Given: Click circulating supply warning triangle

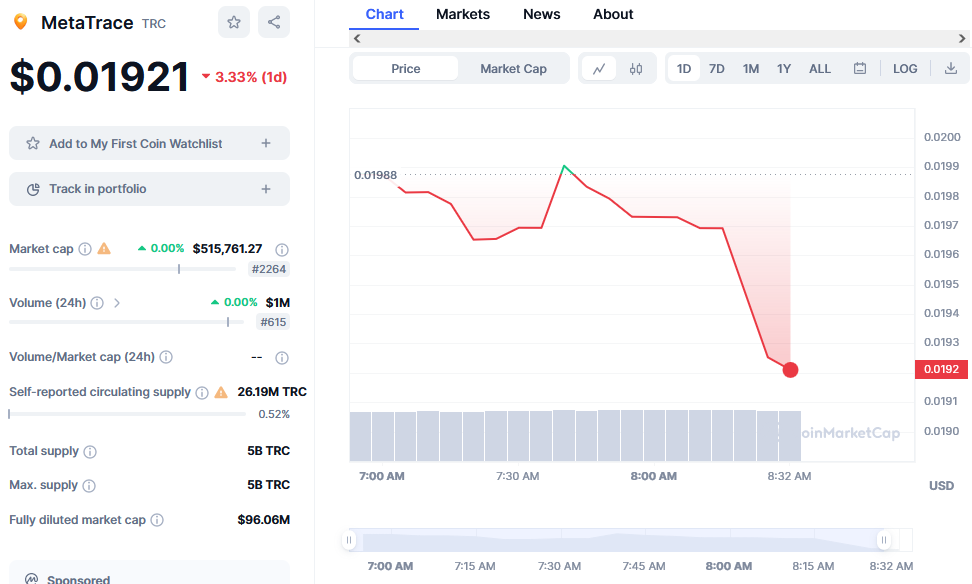Looking at the screenshot, I should [221, 392].
